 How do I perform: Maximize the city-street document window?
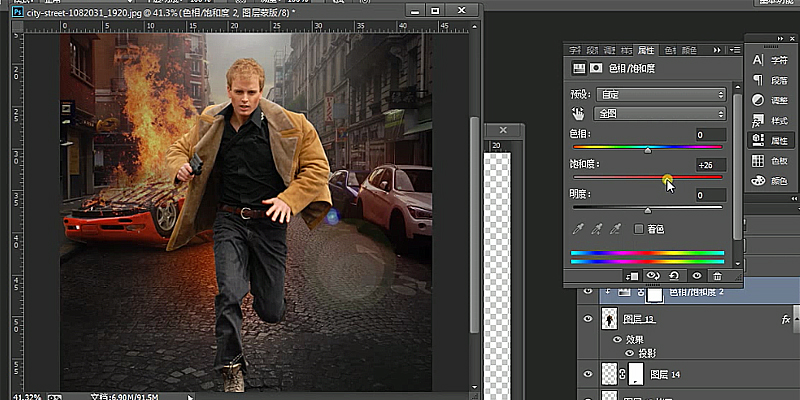point(435,10)
